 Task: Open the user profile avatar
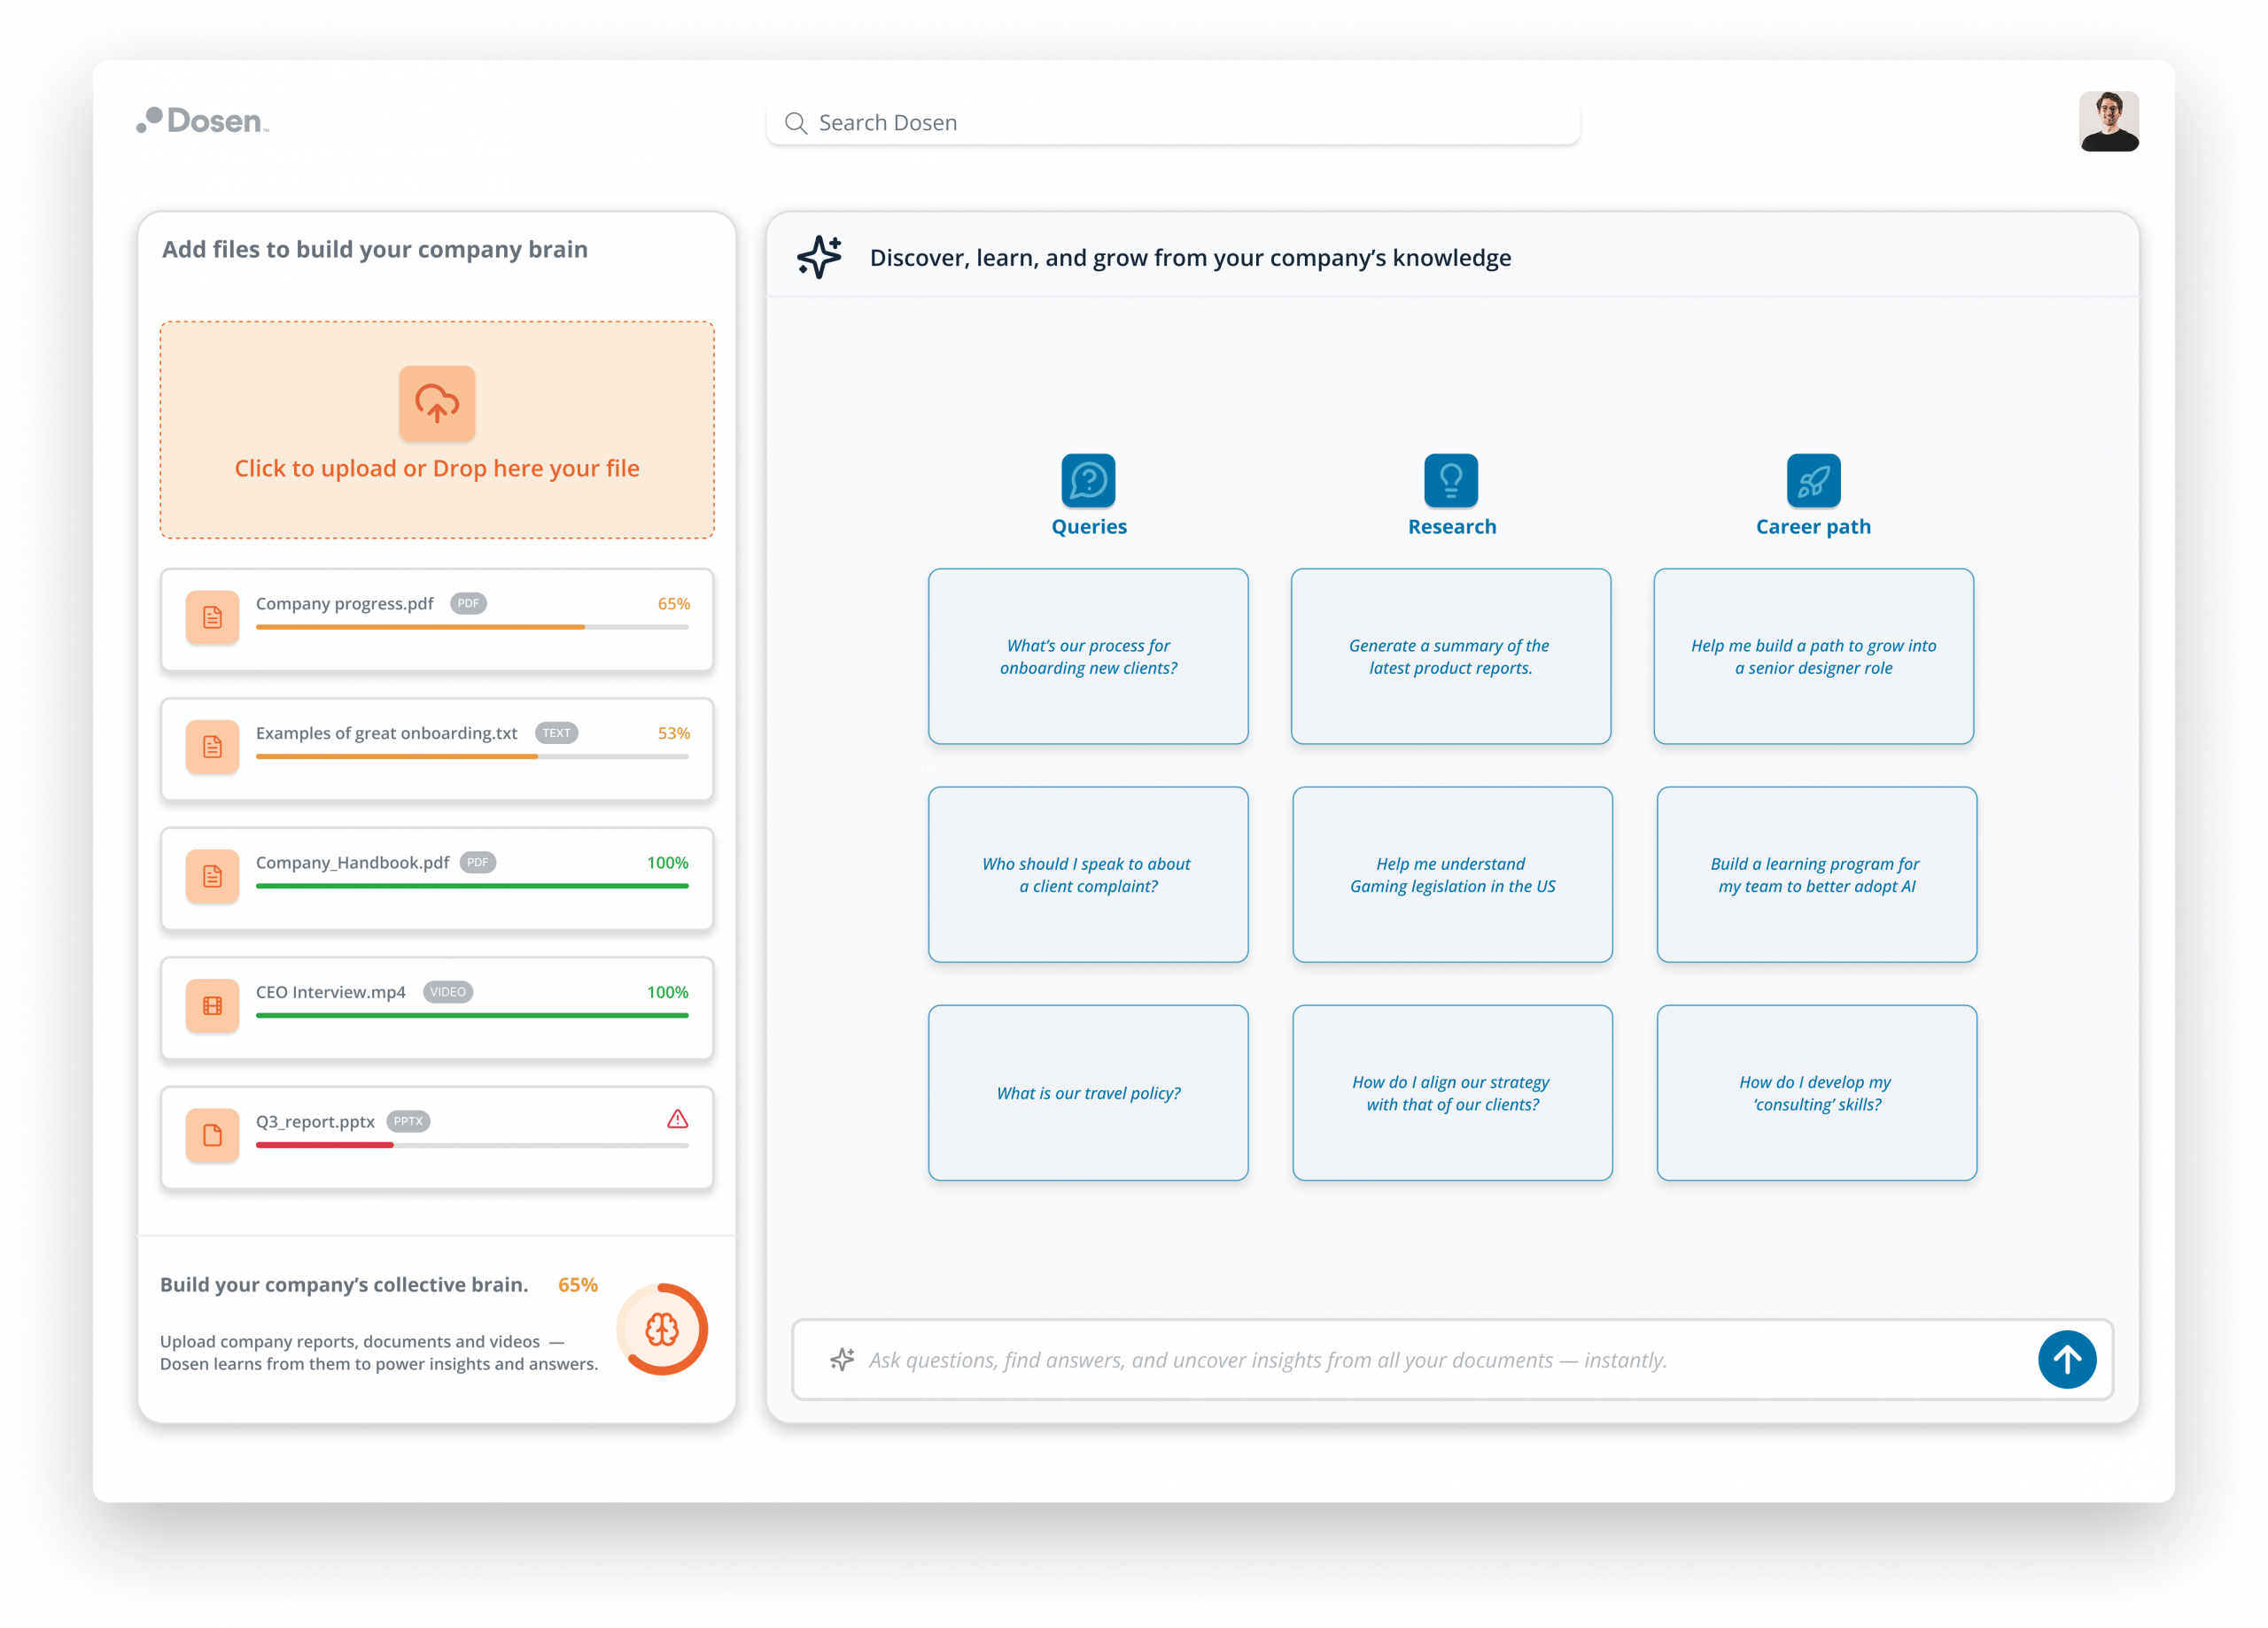coord(2108,122)
